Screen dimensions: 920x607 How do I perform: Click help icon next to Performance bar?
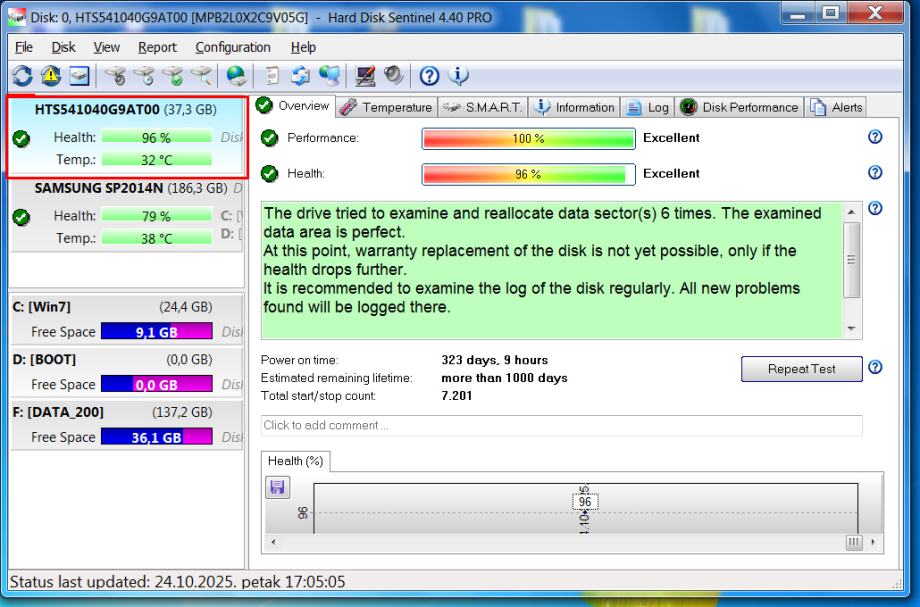(x=875, y=137)
